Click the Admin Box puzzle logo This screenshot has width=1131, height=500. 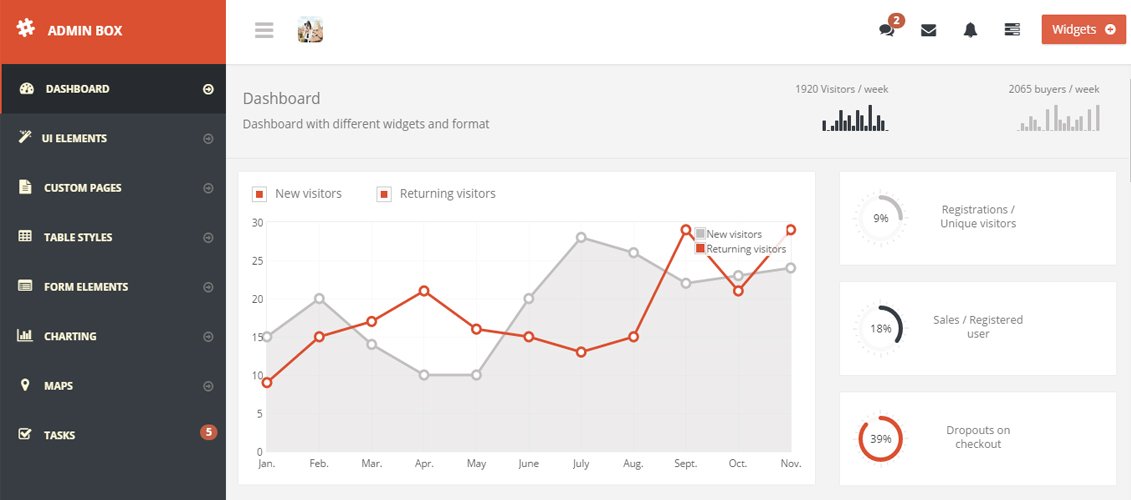pyautogui.click(x=25, y=29)
